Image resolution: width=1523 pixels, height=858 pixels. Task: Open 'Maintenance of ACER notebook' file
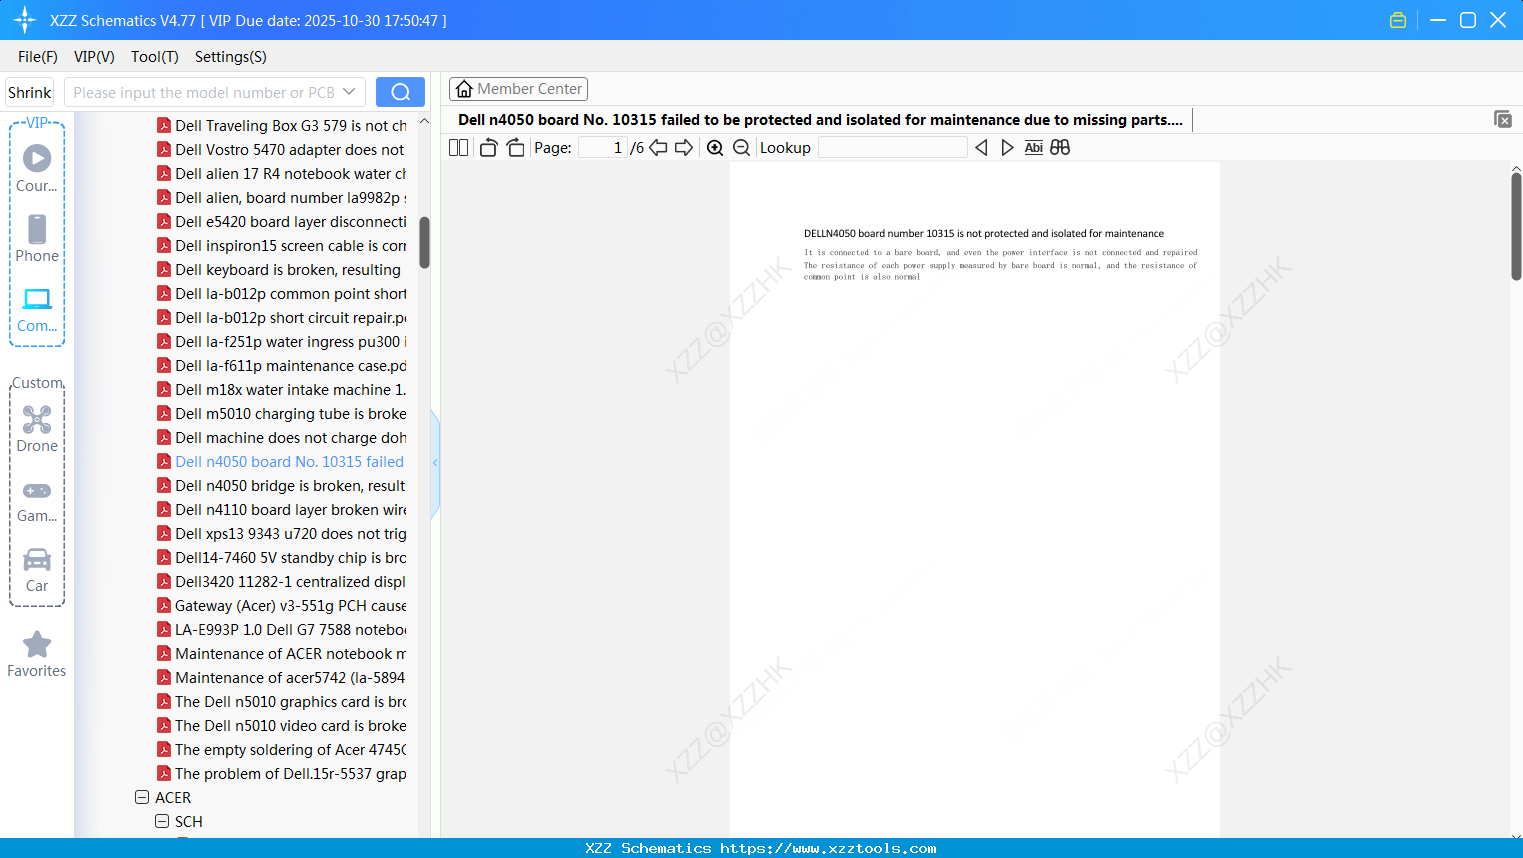[x=281, y=654]
